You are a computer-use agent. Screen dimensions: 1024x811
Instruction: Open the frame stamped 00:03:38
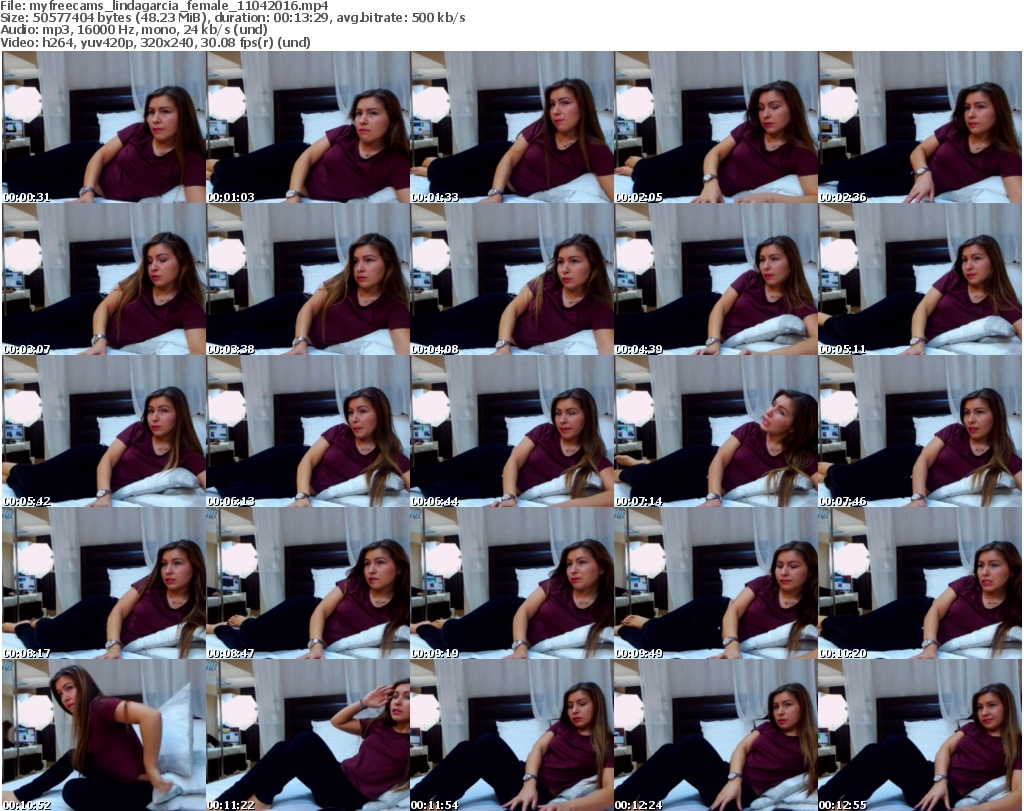tap(308, 279)
